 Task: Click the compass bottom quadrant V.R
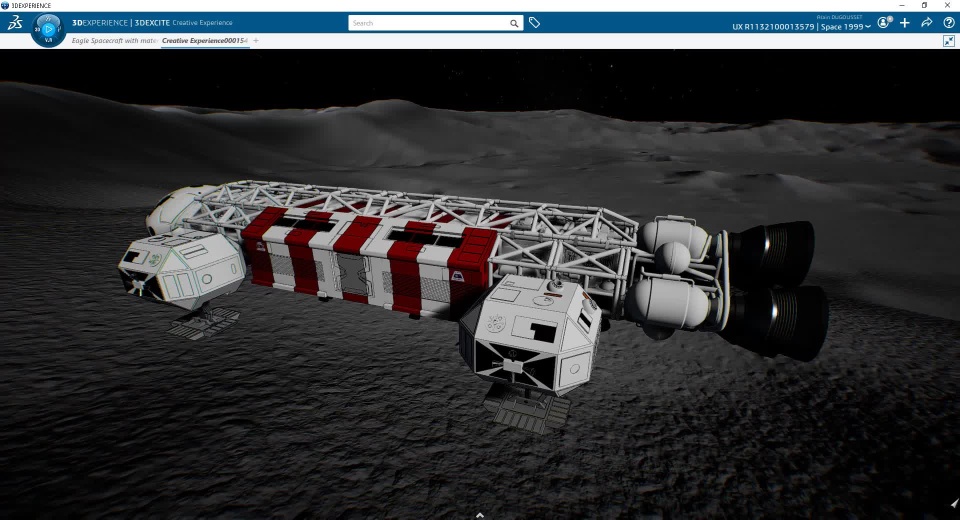[48, 40]
